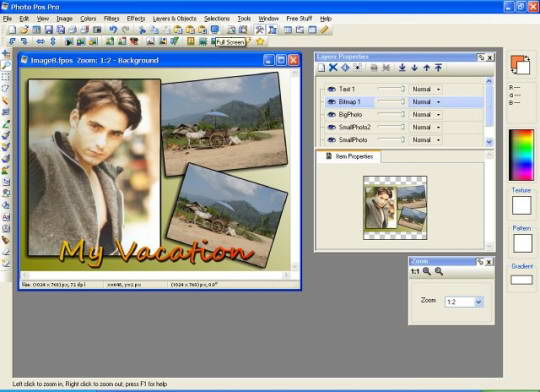Click the yellow star icon in the second toolbar
Viewport: 540px width, 392px height.
260,42
